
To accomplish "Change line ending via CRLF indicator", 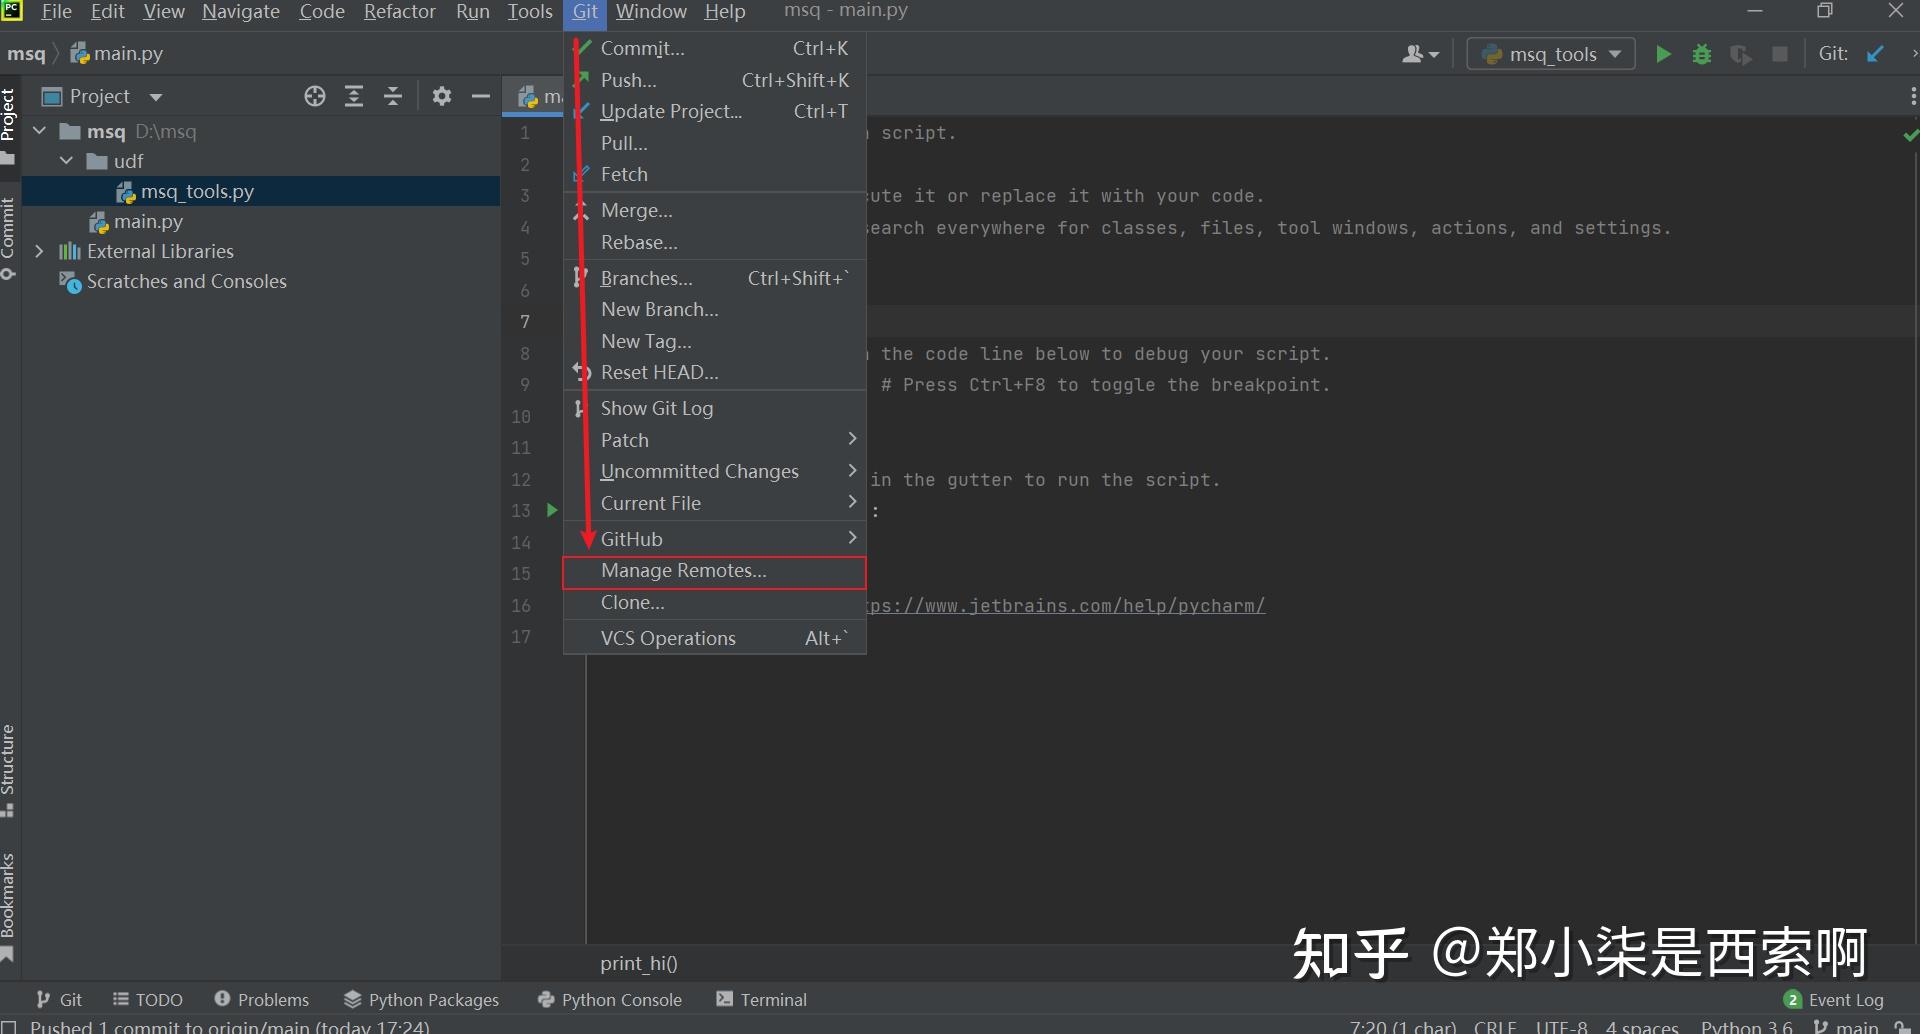I will coord(1494,1025).
